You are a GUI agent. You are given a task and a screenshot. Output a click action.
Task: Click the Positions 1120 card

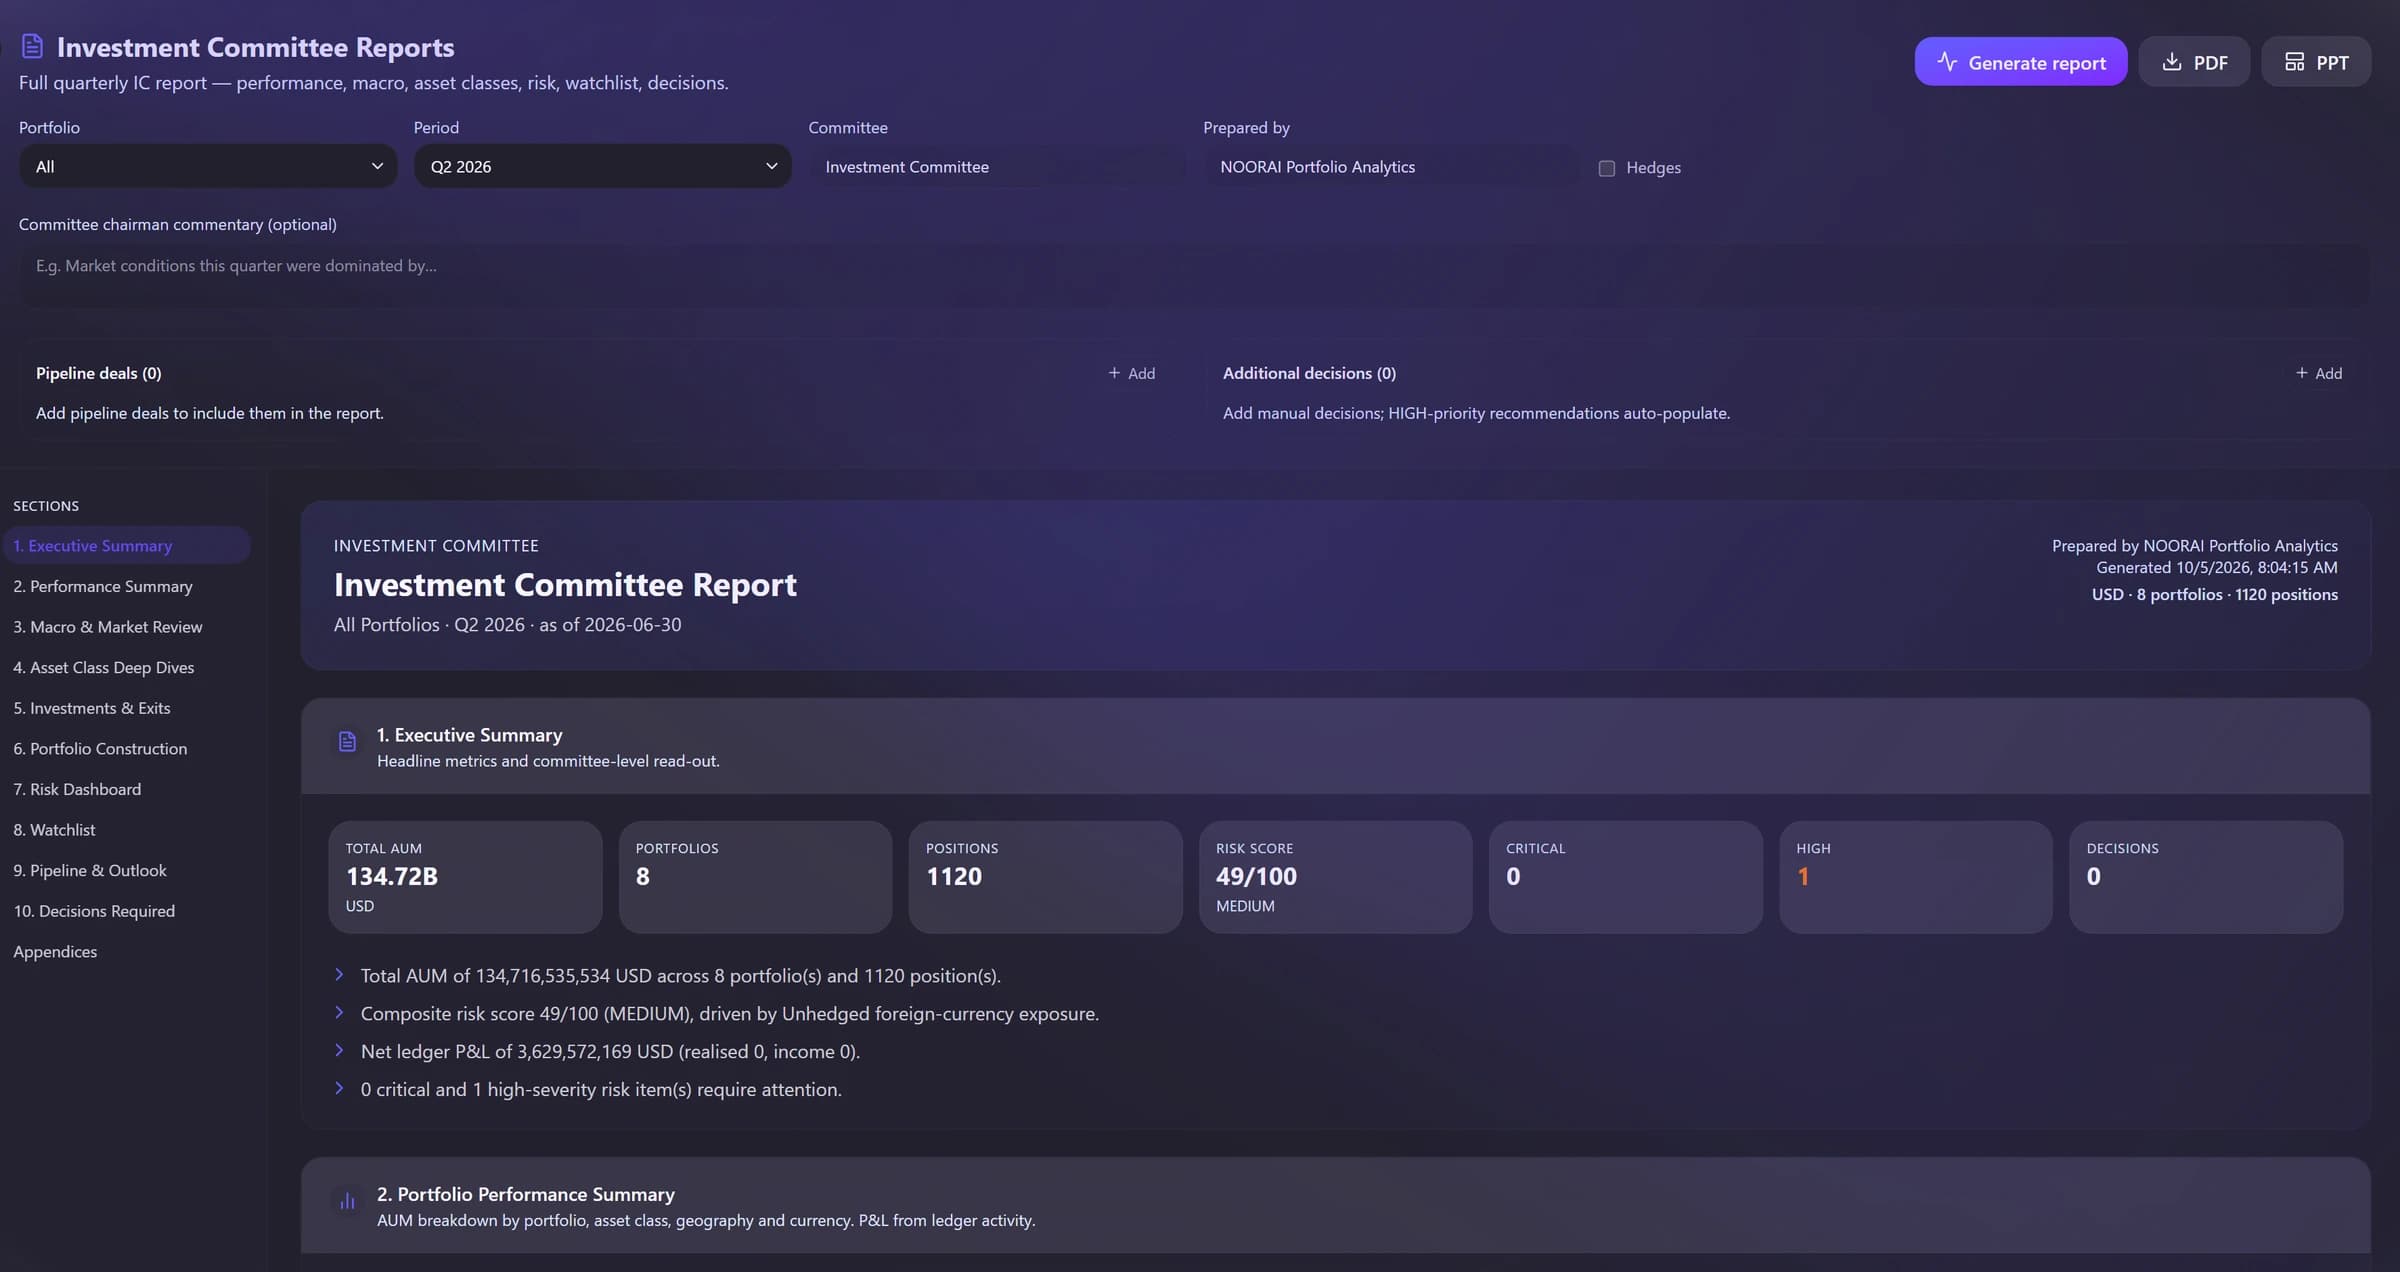pos(1045,877)
